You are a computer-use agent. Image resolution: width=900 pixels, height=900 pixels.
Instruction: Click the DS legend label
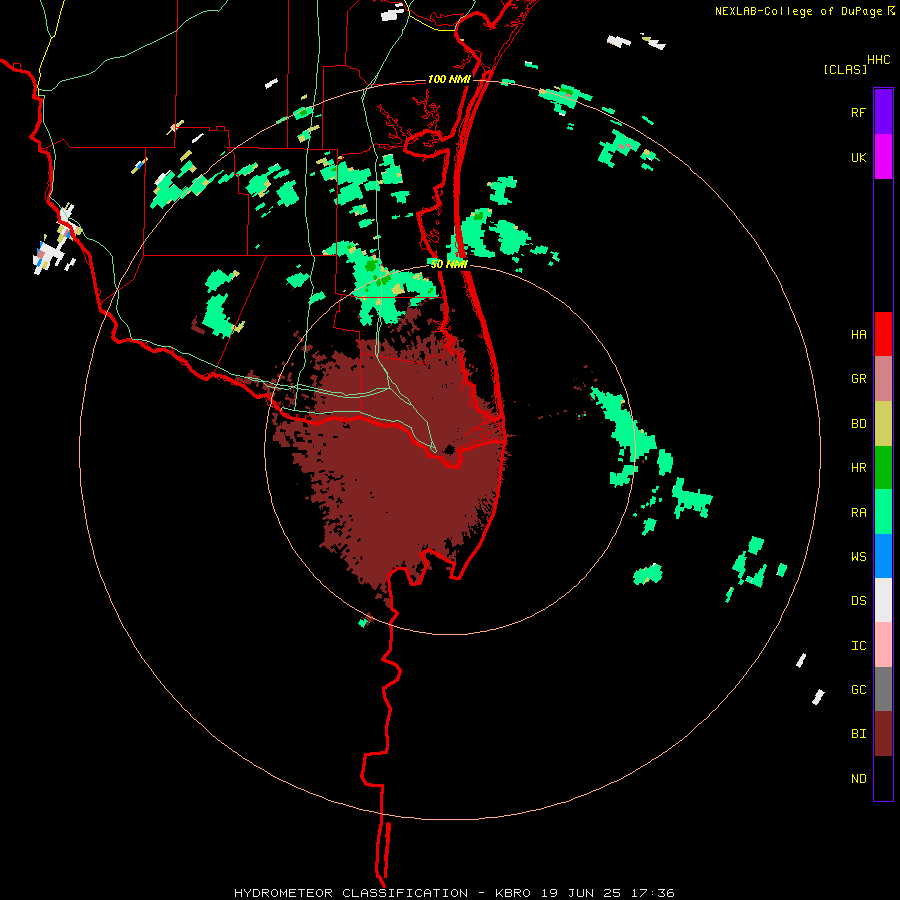click(858, 601)
